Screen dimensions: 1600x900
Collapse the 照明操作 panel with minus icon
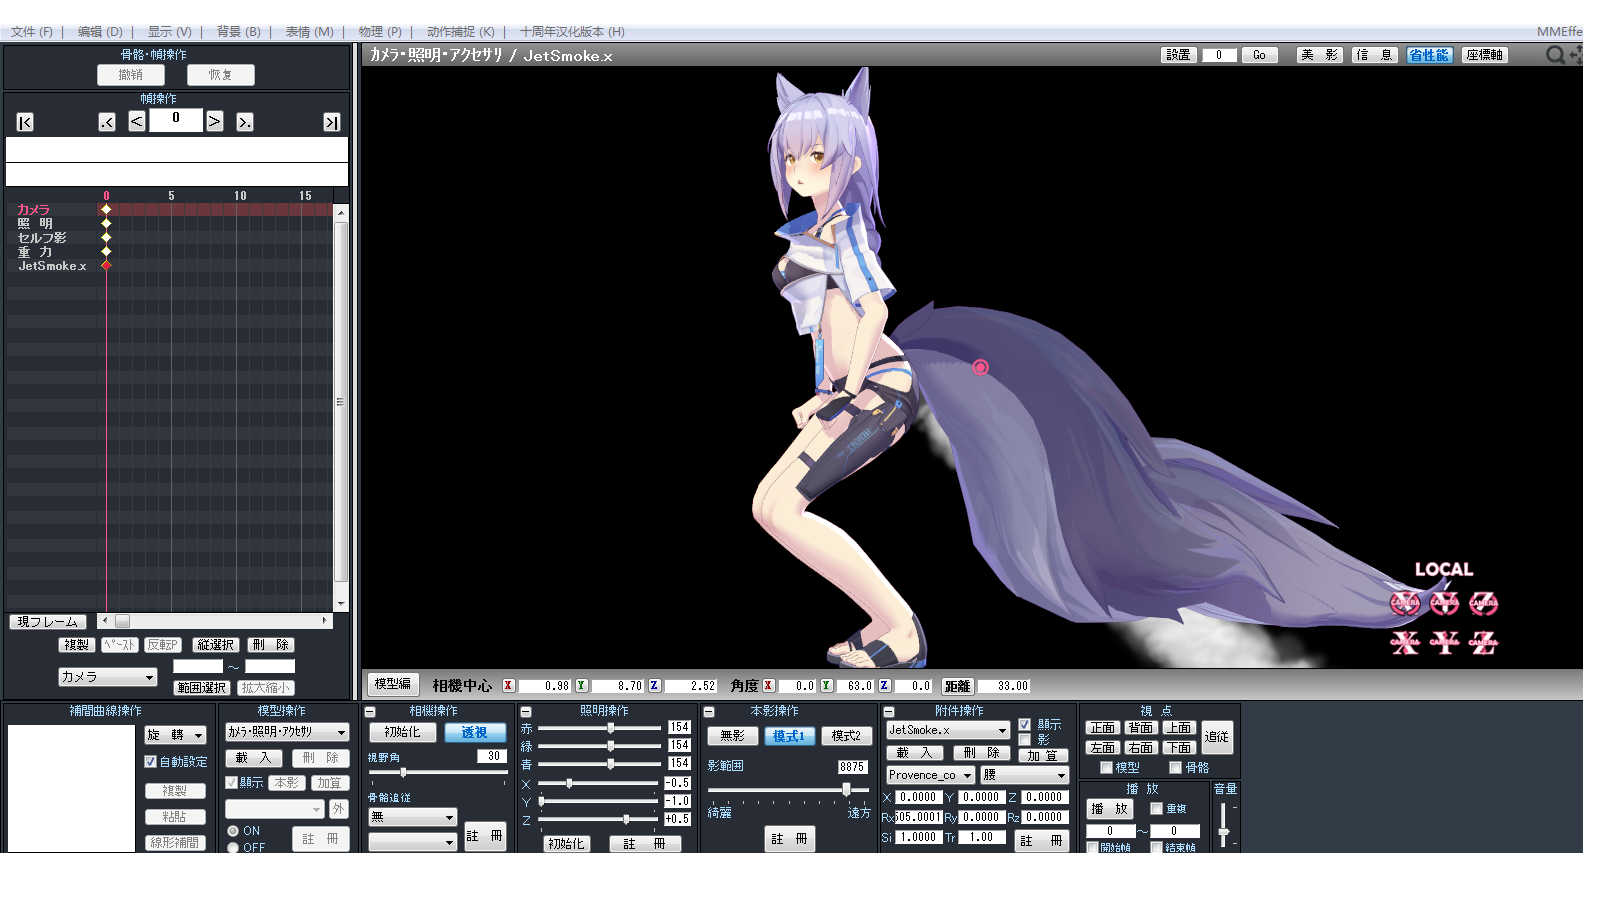pos(526,712)
